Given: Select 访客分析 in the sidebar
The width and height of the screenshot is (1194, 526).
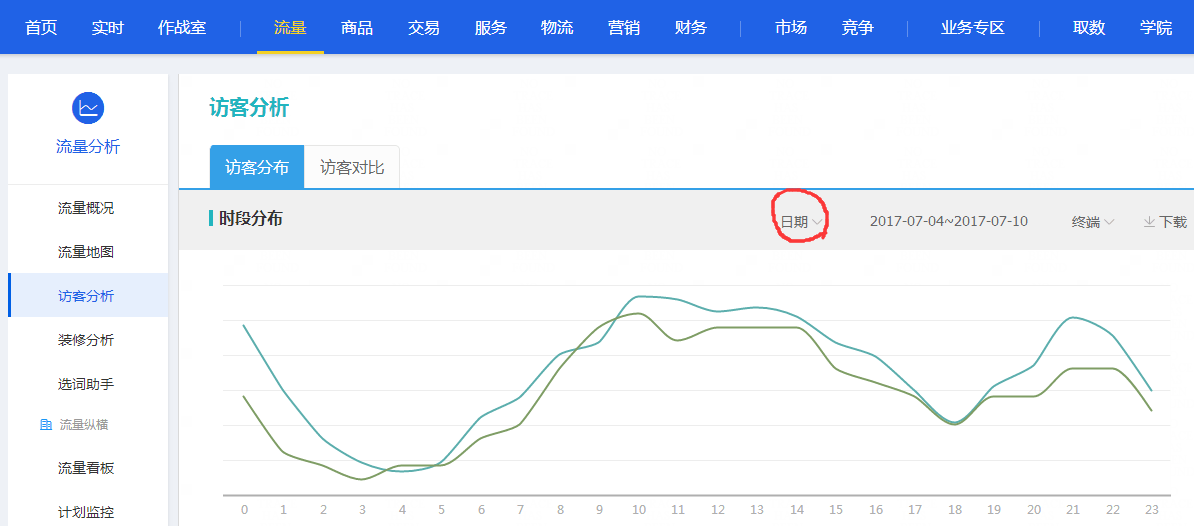Looking at the screenshot, I should point(86,295).
